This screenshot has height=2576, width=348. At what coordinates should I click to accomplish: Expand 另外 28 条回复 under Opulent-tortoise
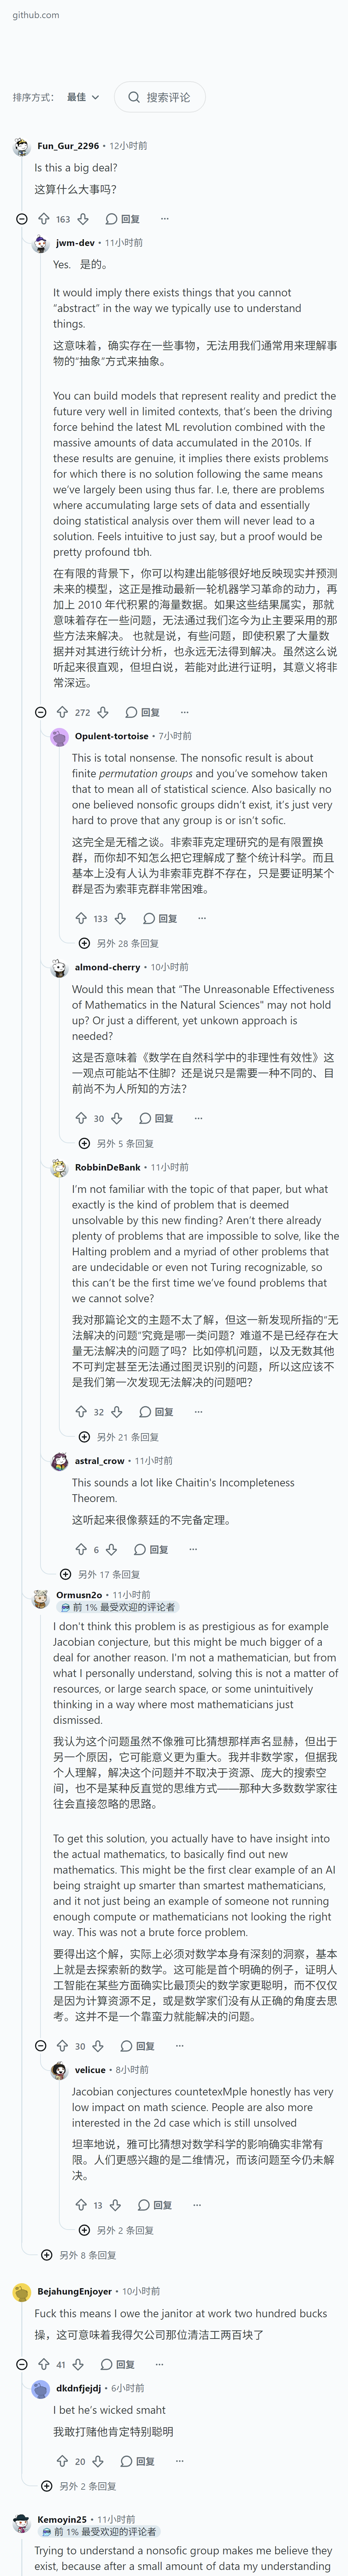tap(120, 943)
